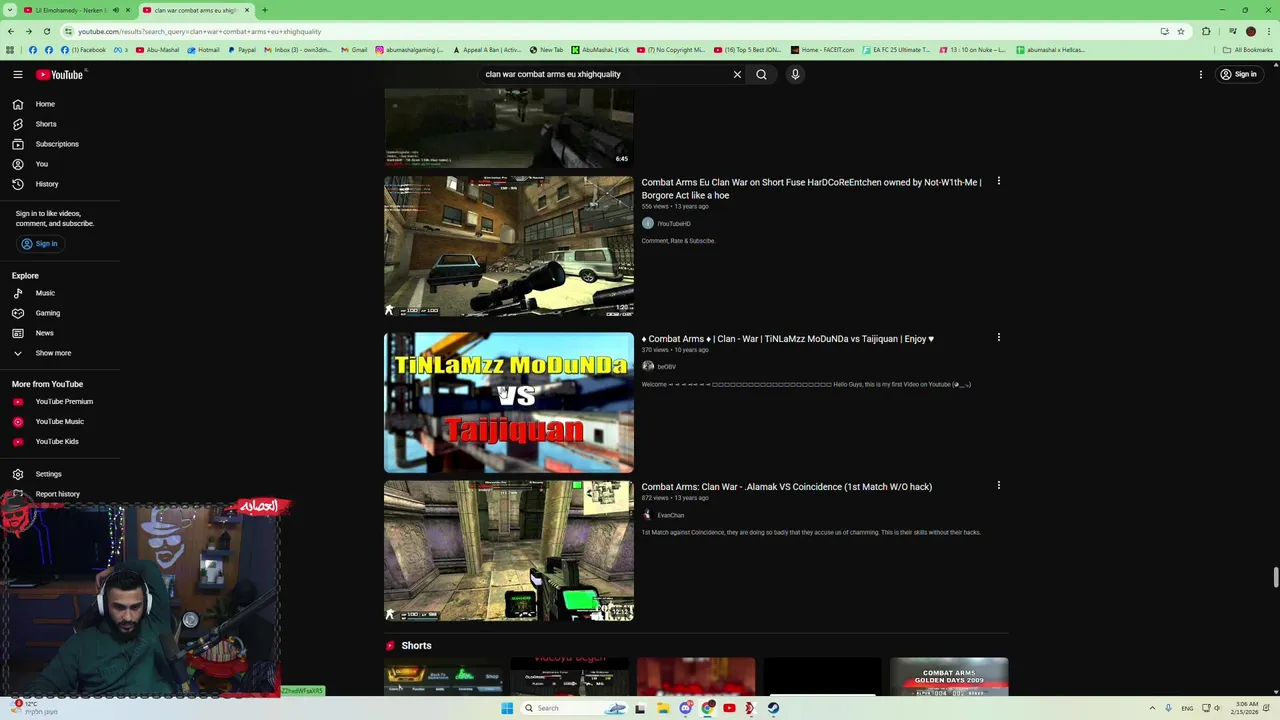Open the YouTube settings kebab menu in the header
Viewport: 1280px width, 720px height.
pyautogui.click(x=1201, y=74)
